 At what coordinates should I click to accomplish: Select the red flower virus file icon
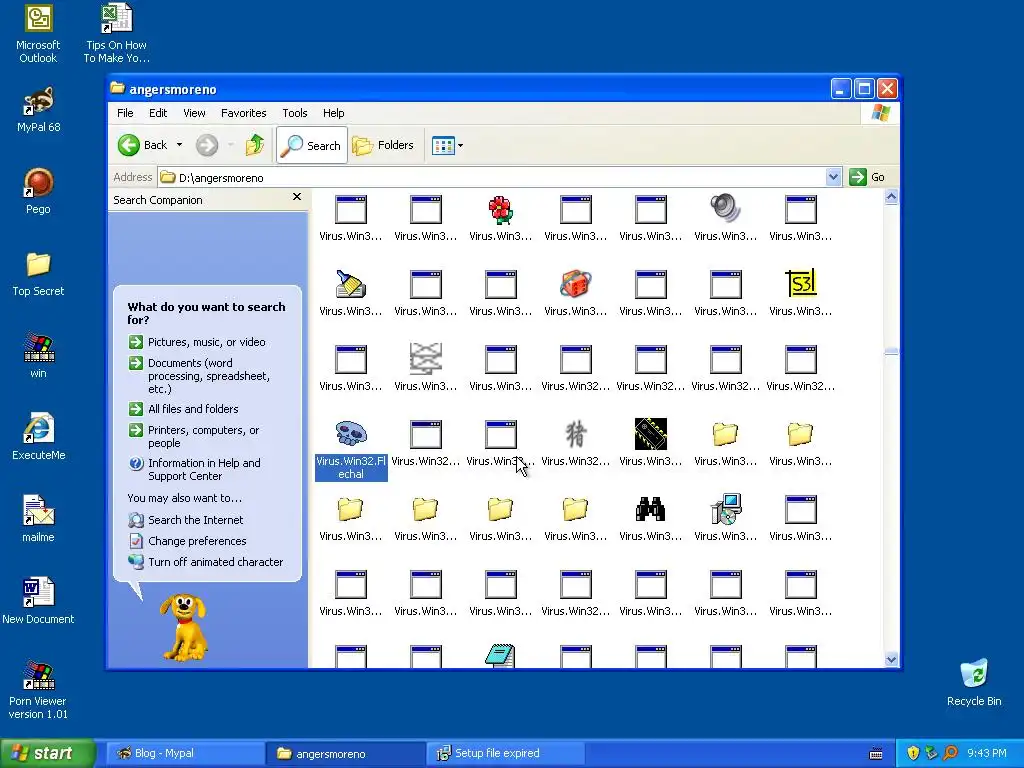pyautogui.click(x=500, y=210)
